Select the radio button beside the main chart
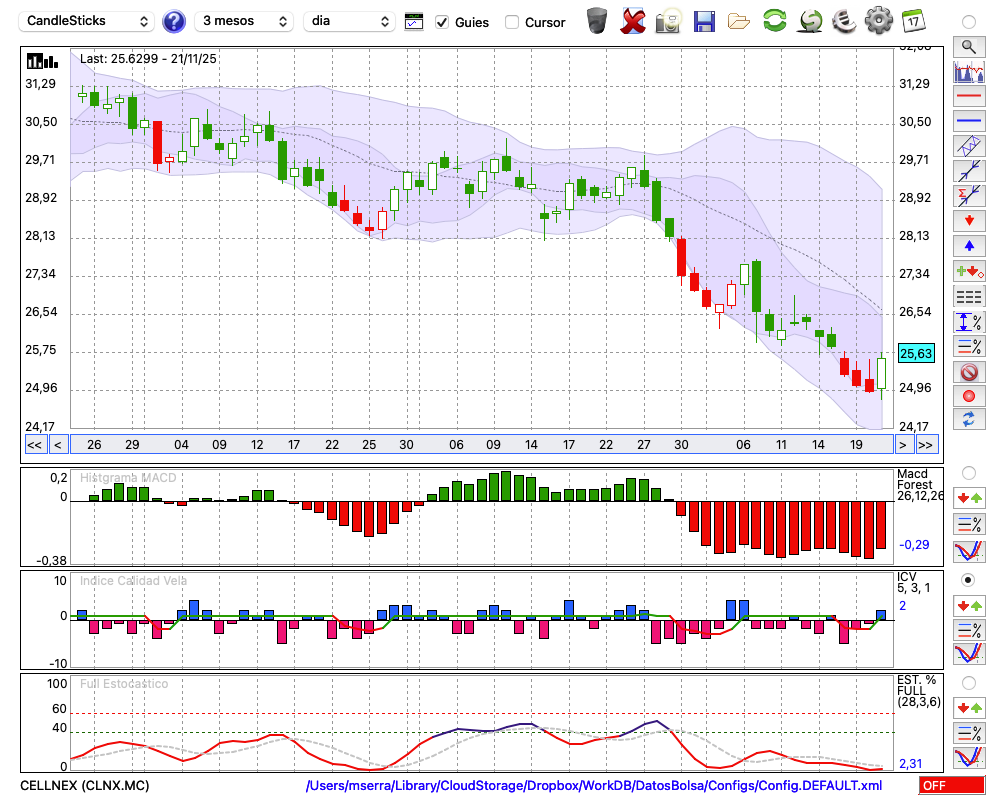This screenshot has height=800, width=1000. click(969, 22)
